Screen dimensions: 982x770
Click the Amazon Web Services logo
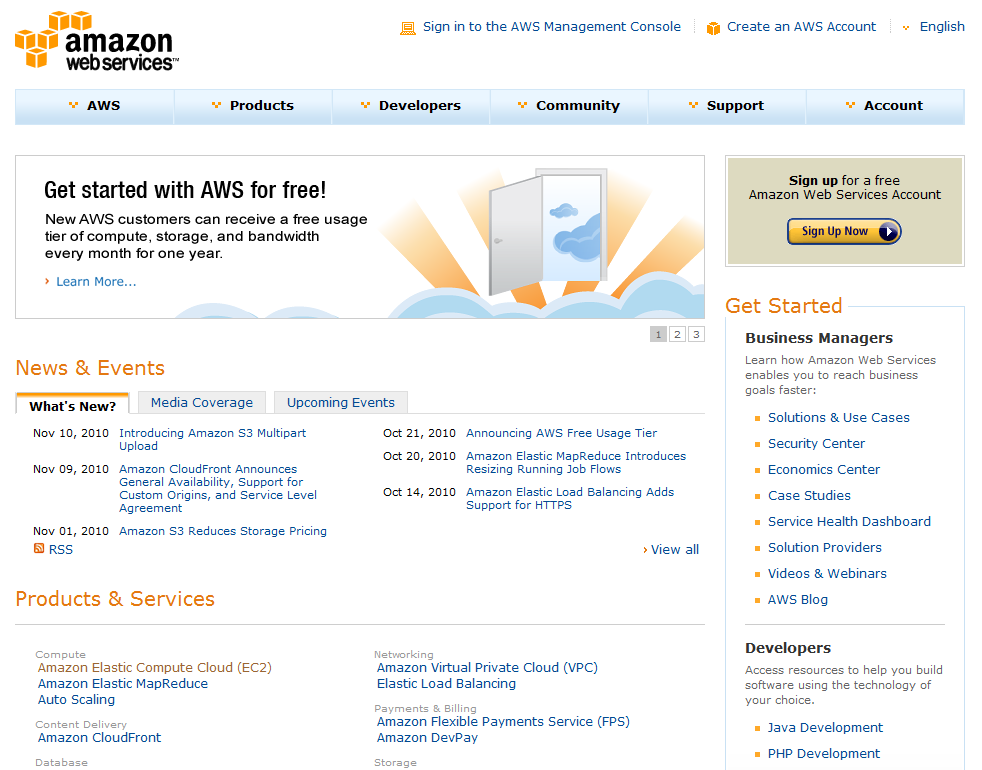click(x=96, y=40)
